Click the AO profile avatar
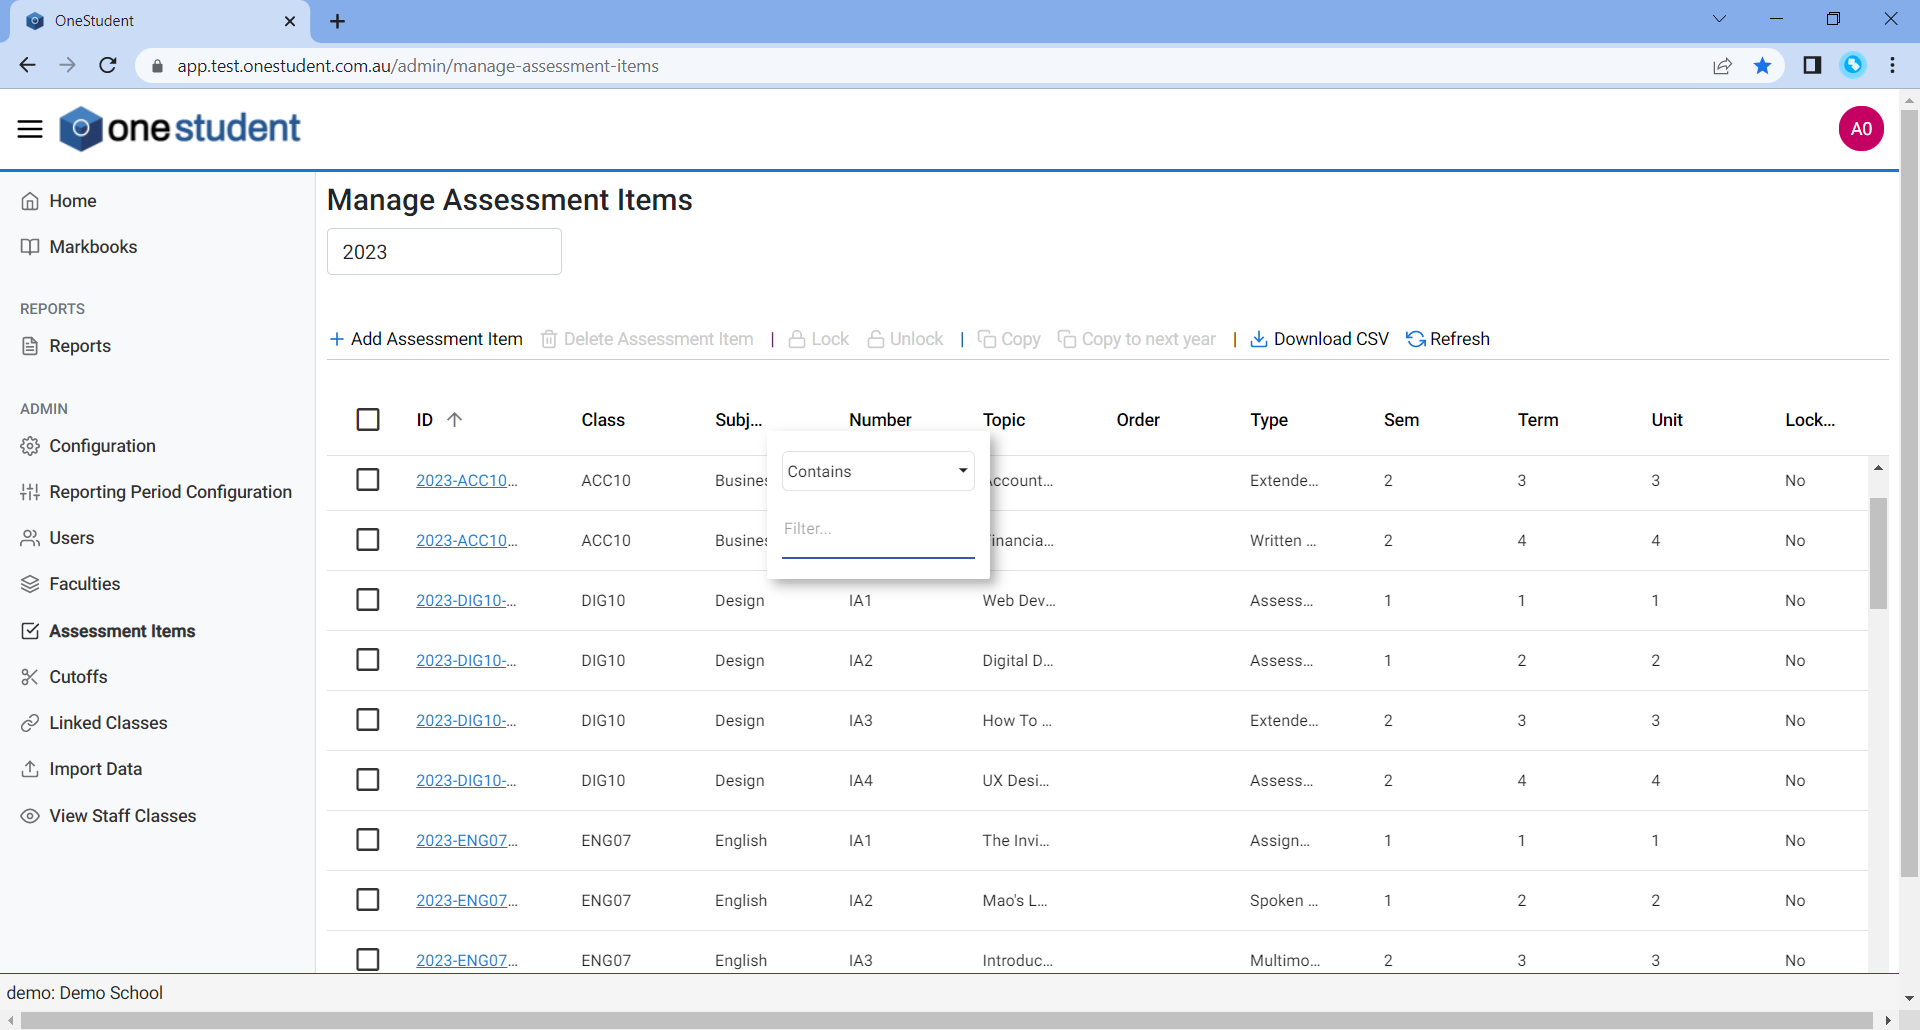The image size is (1920, 1030). 1861,128
